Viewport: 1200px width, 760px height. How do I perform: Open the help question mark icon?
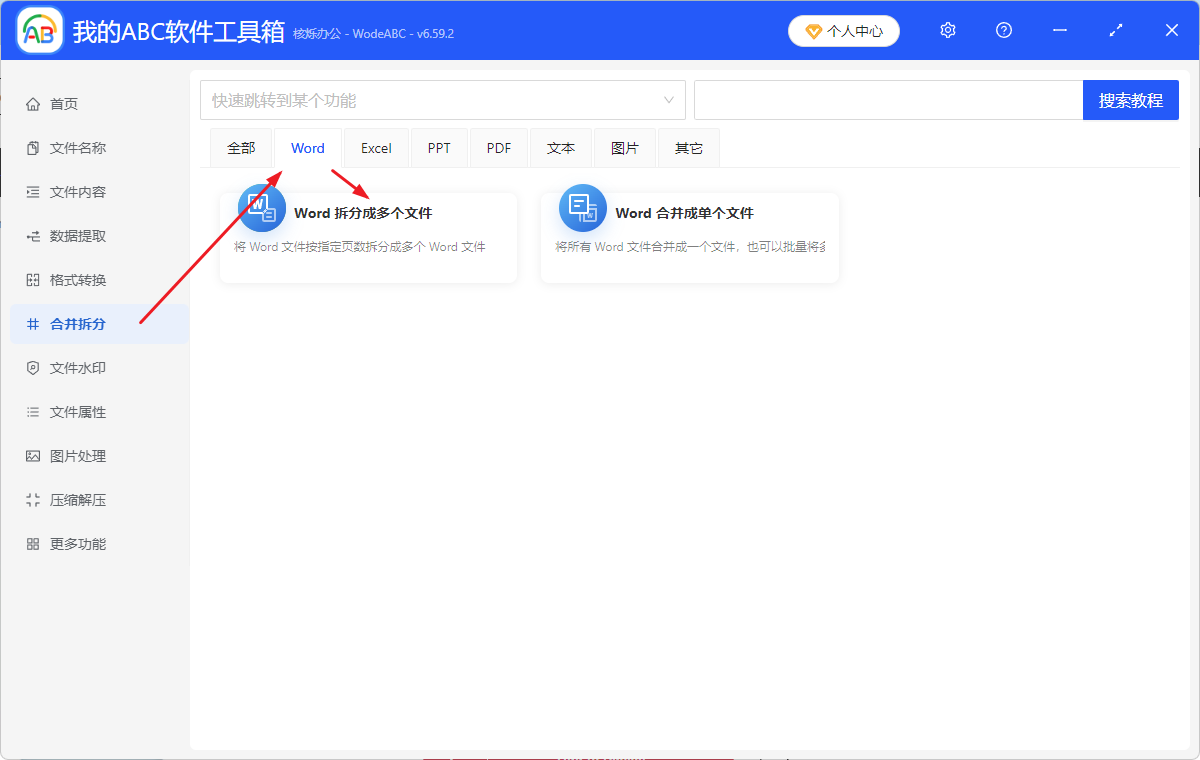1003,30
